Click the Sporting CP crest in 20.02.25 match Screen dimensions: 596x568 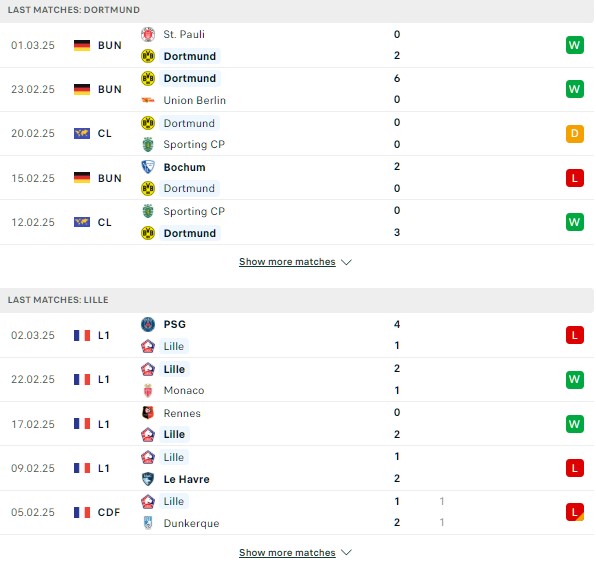click(148, 144)
